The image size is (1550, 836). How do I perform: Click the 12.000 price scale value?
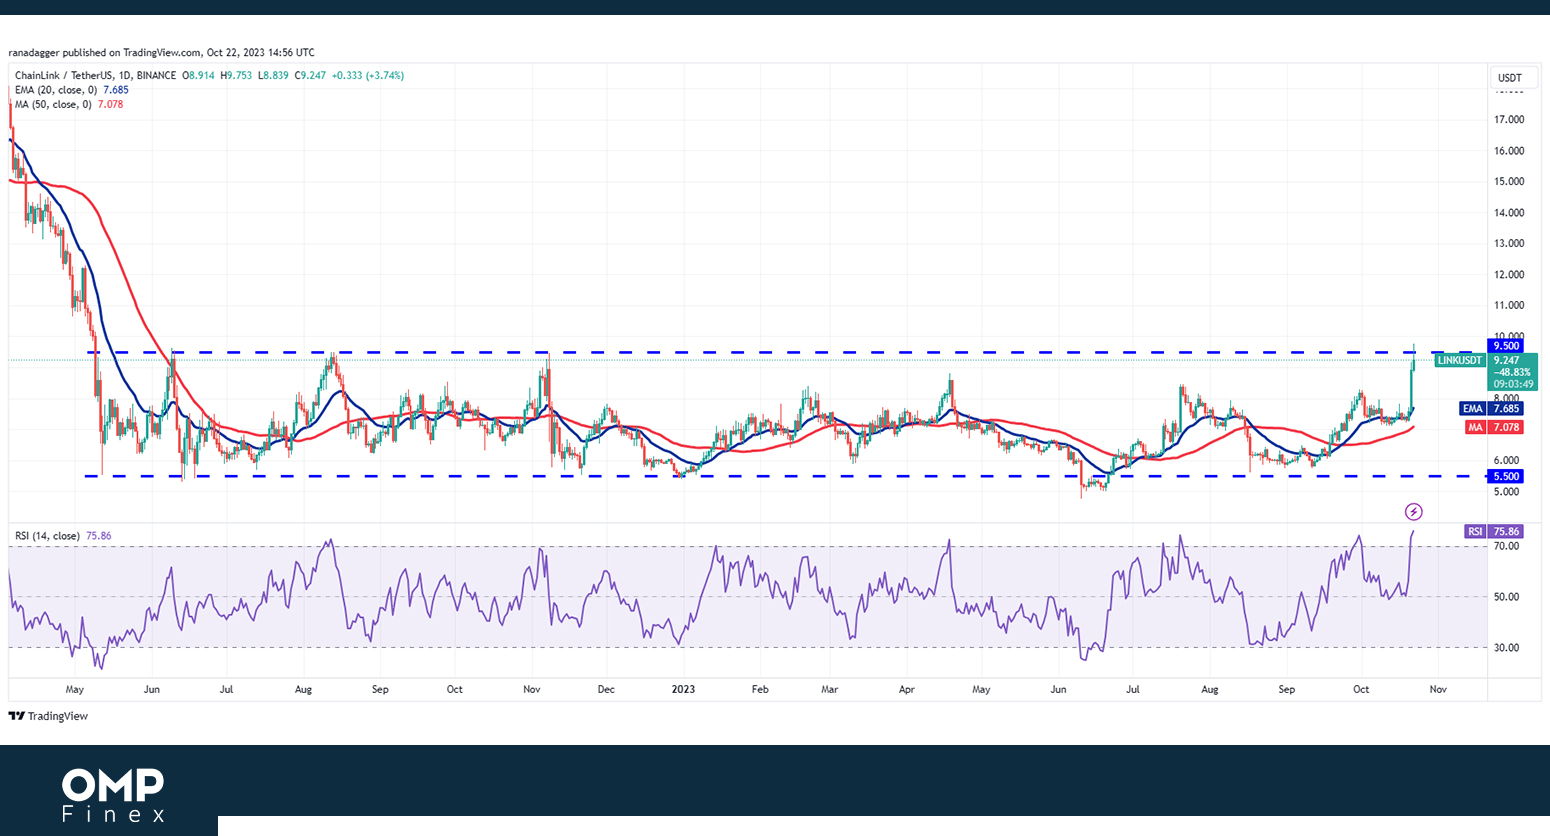tap(1509, 275)
